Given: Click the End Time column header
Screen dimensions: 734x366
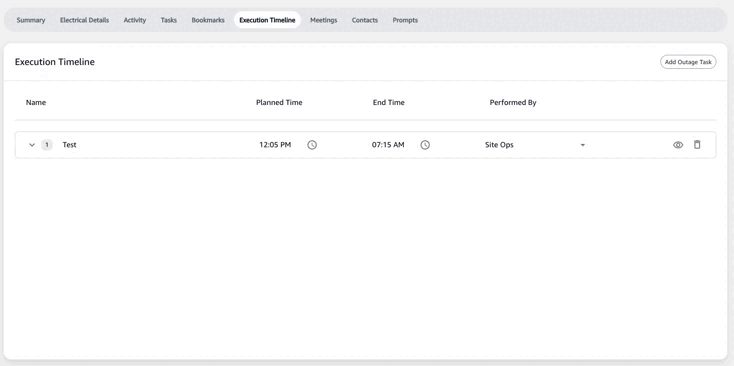Looking at the screenshot, I should point(389,102).
